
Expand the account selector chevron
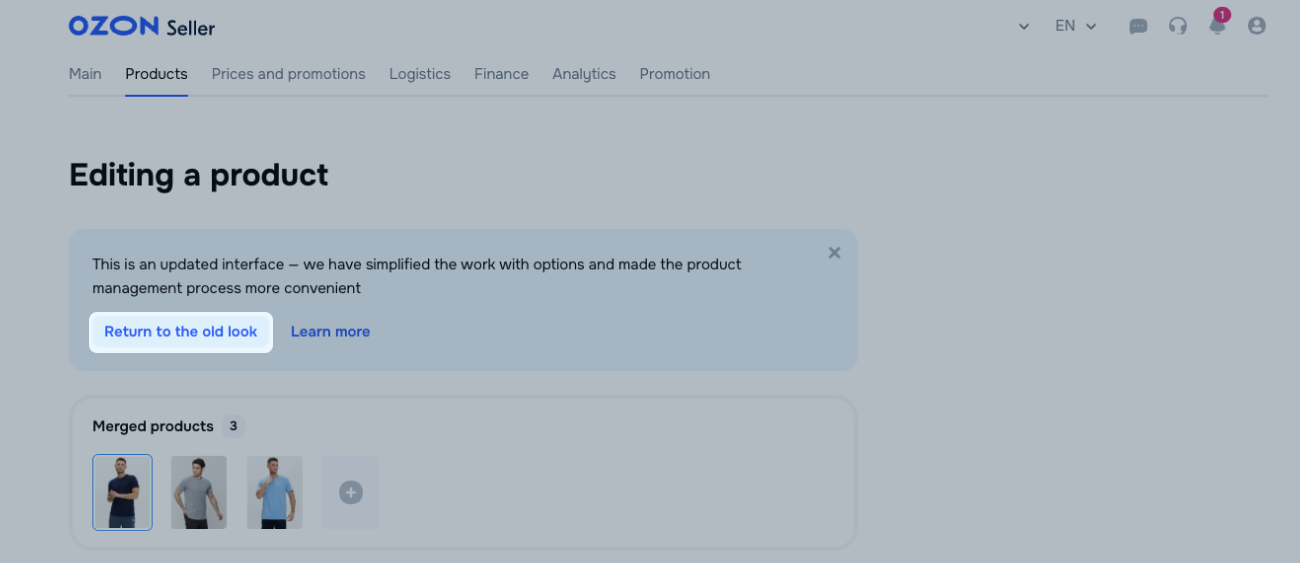click(x=1023, y=26)
